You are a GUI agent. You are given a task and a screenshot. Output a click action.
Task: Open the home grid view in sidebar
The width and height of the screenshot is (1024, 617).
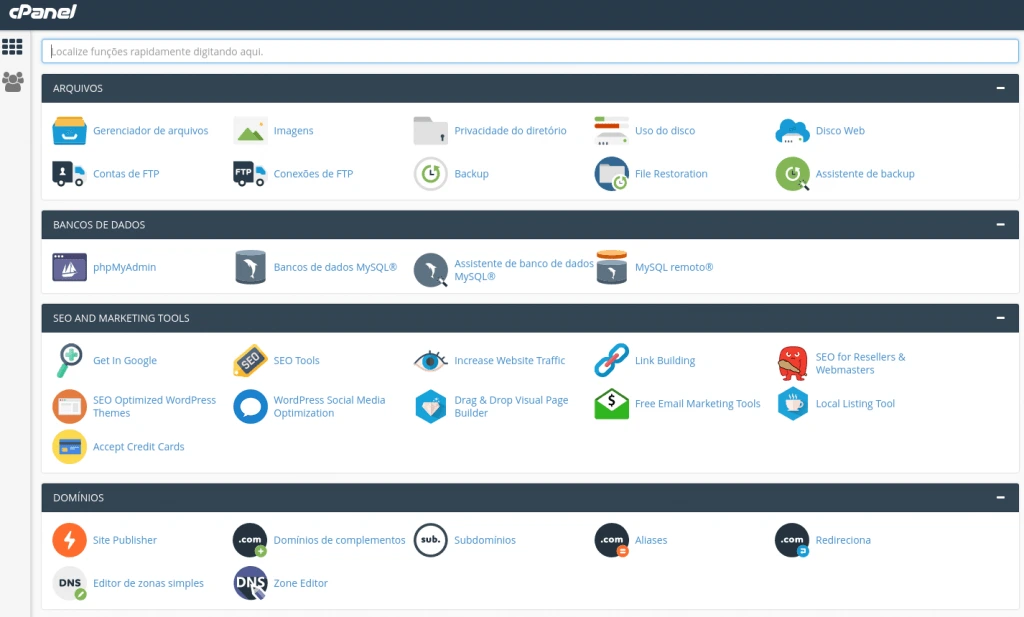pos(13,47)
